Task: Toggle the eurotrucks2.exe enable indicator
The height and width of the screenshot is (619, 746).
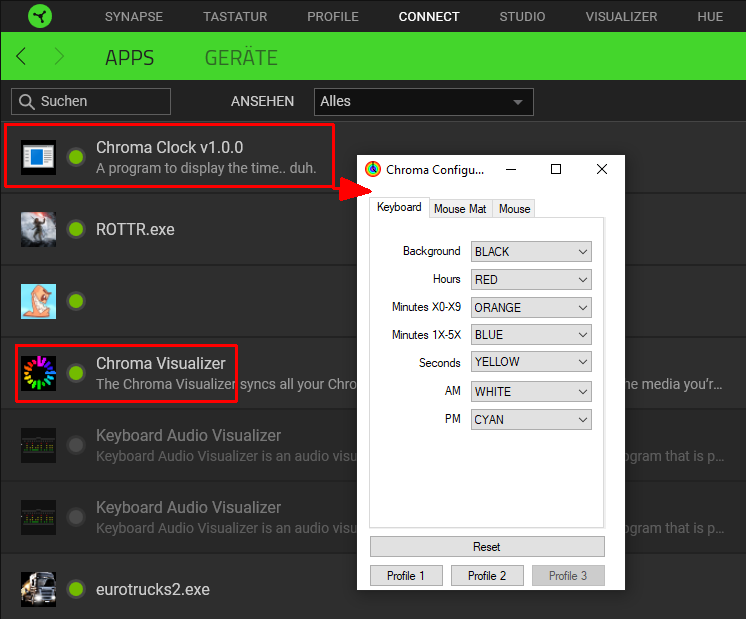Action: click(x=75, y=589)
